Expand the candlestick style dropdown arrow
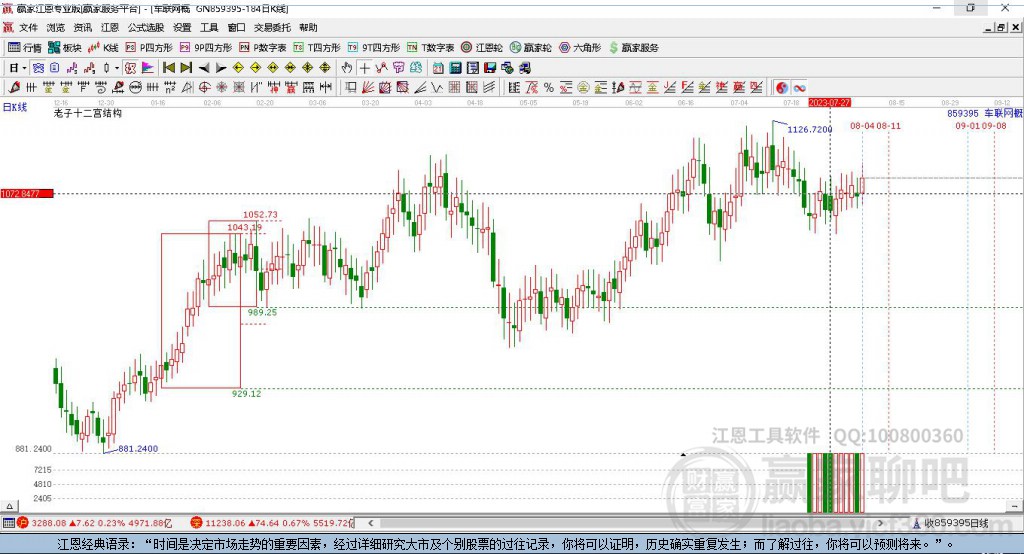Screen dimensions: 1024x554 (117, 68)
